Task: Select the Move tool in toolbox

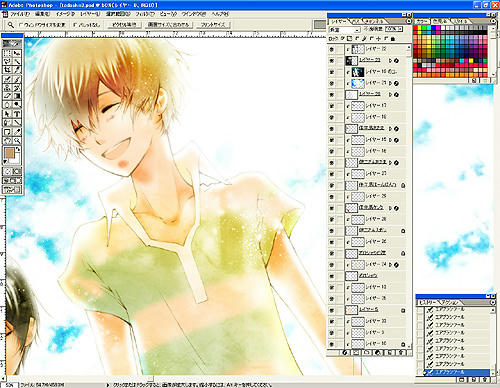Action: point(17,53)
